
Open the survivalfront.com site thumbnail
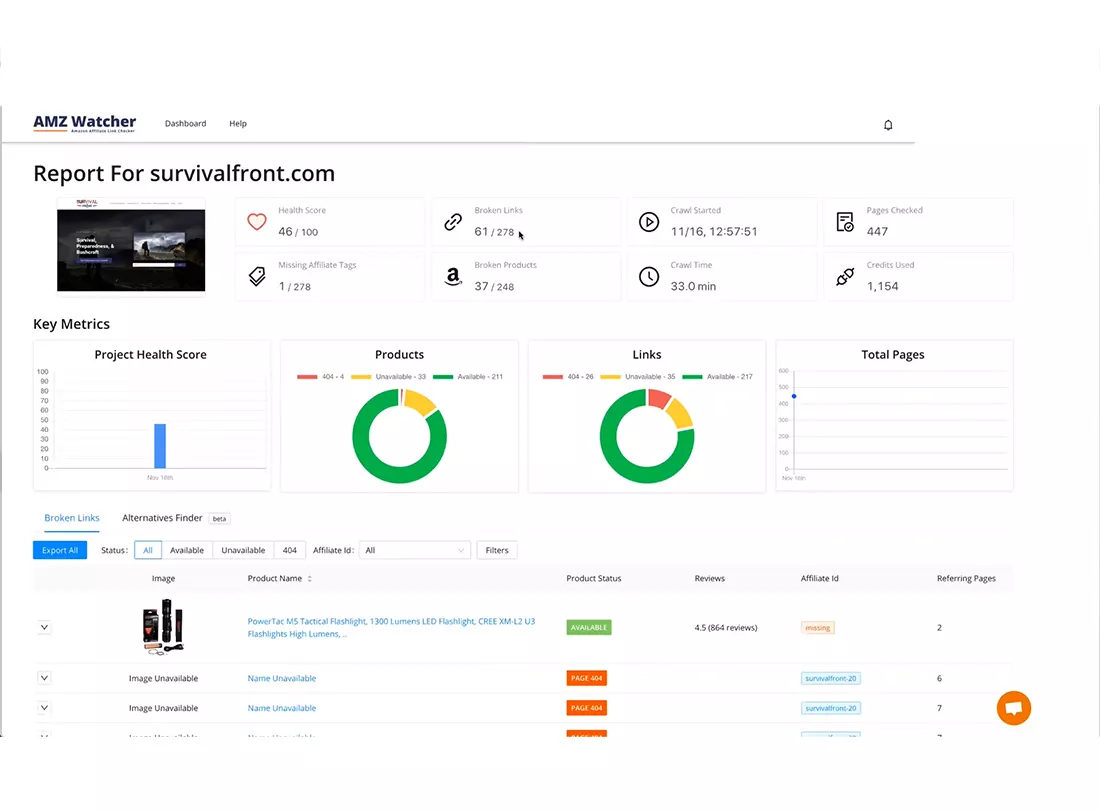[131, 245]
